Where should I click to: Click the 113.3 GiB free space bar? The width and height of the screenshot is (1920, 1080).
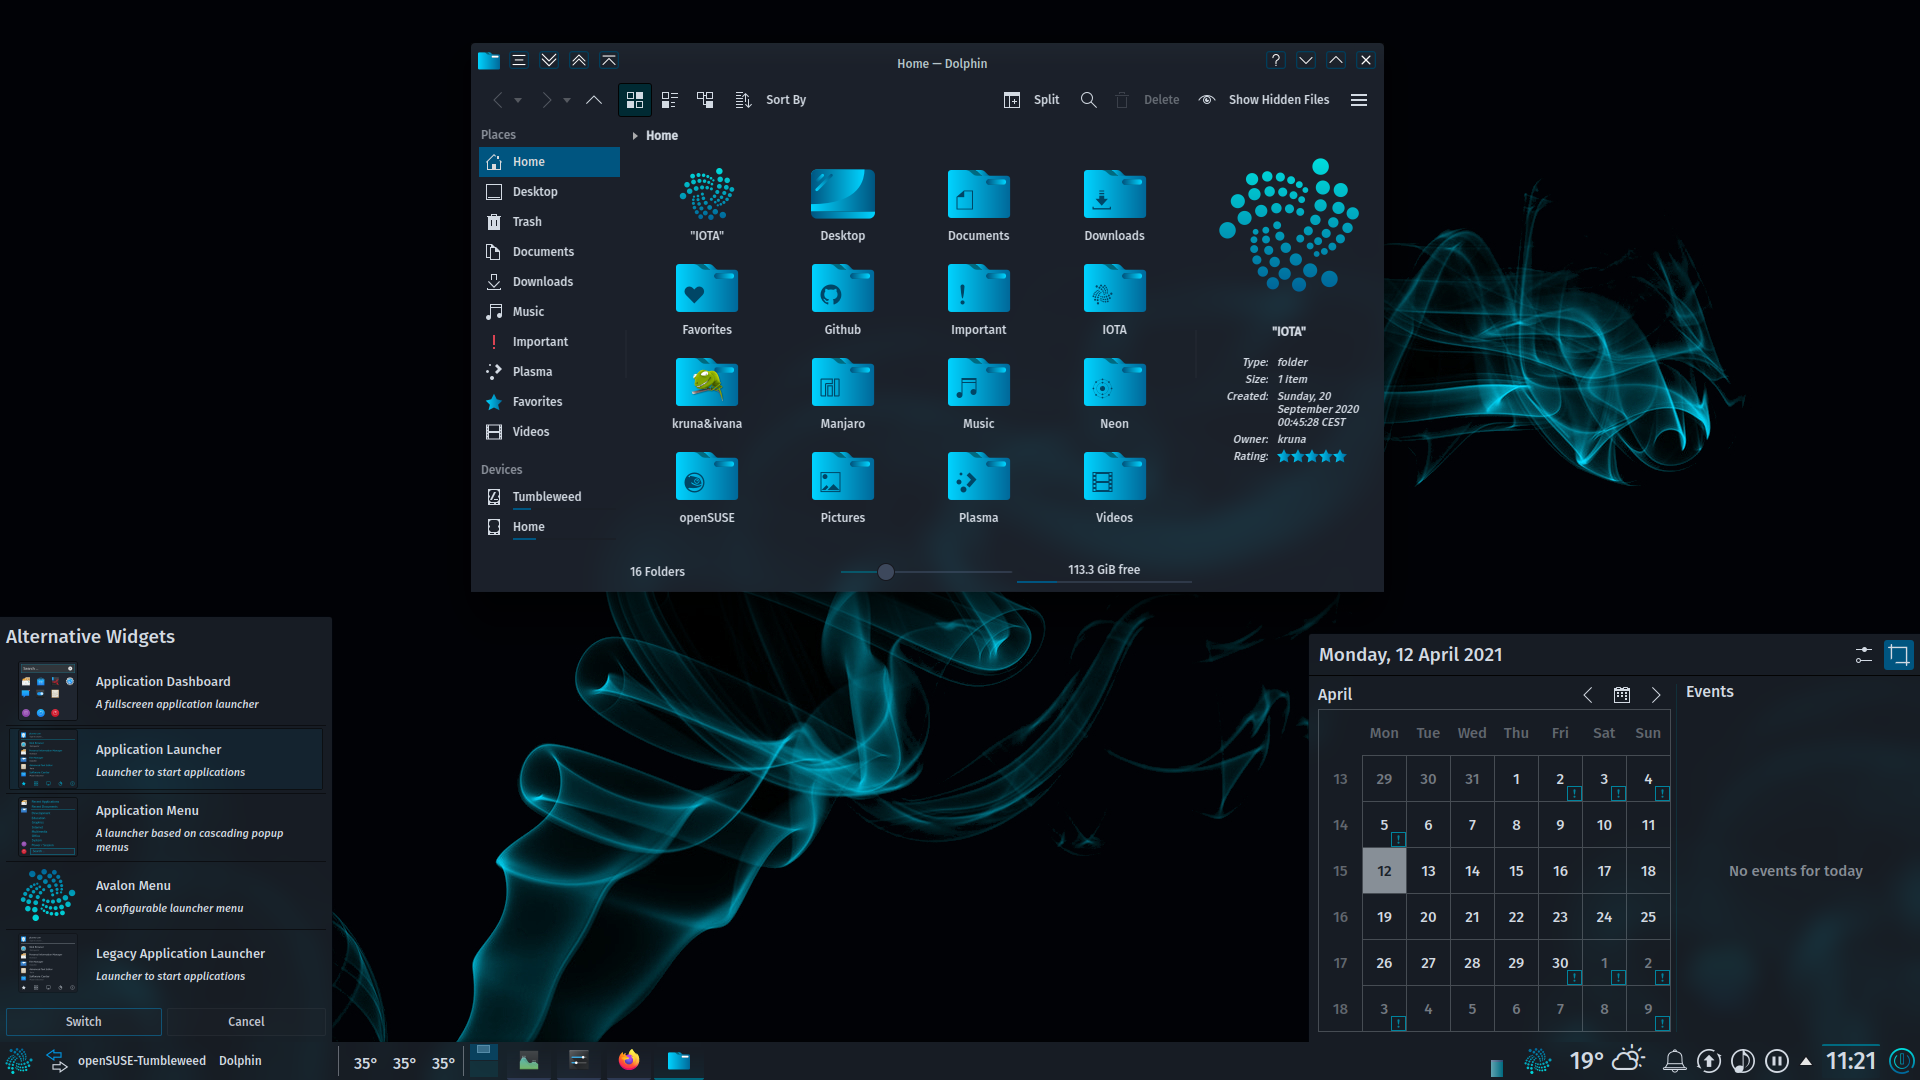(1104, 571)
